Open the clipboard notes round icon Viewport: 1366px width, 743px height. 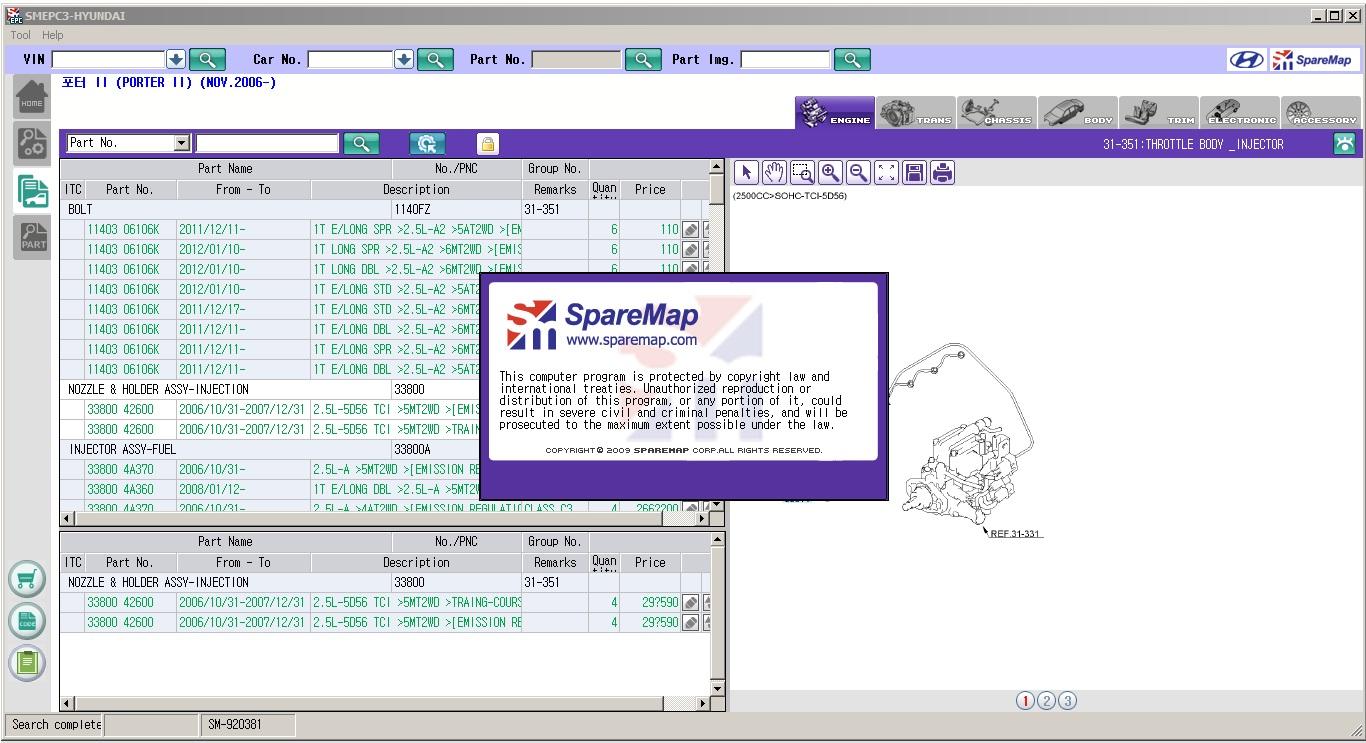click(x=27, y=662)
